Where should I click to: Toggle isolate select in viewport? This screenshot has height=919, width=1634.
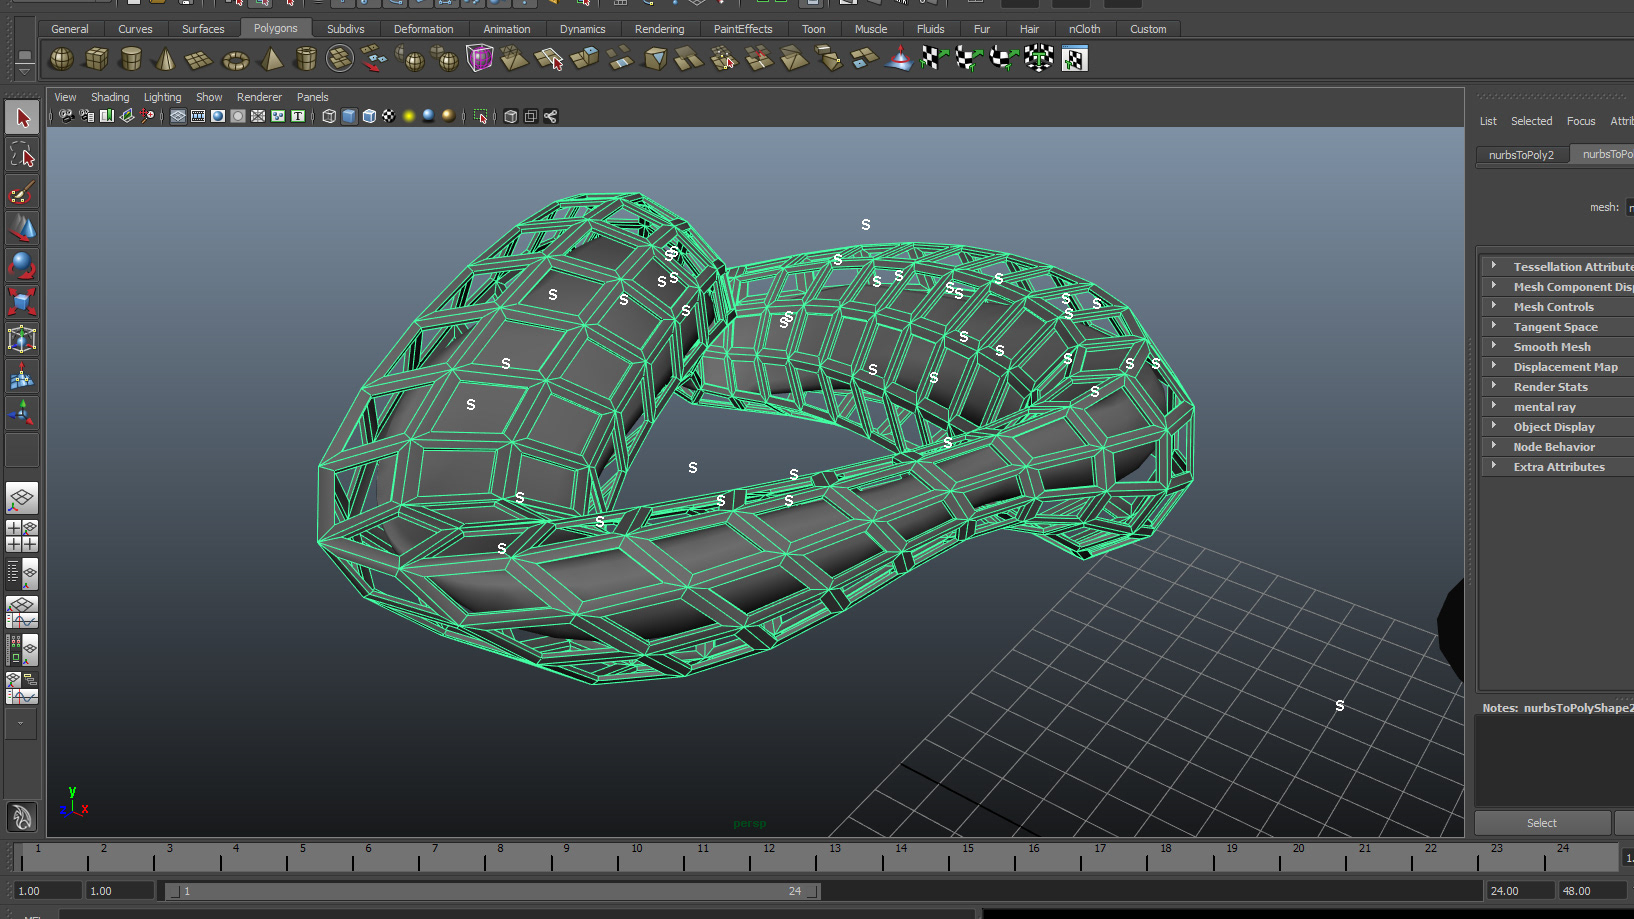coord(481,116)
